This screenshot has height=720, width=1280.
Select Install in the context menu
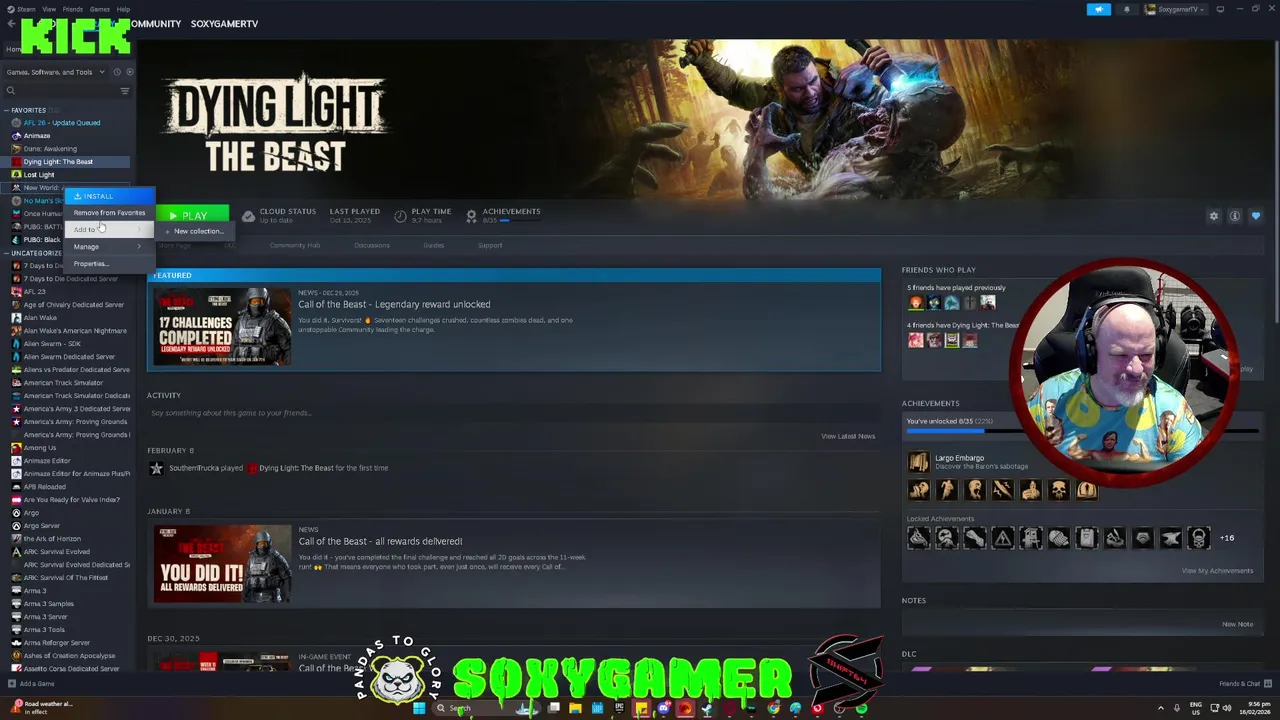point(110,196)
